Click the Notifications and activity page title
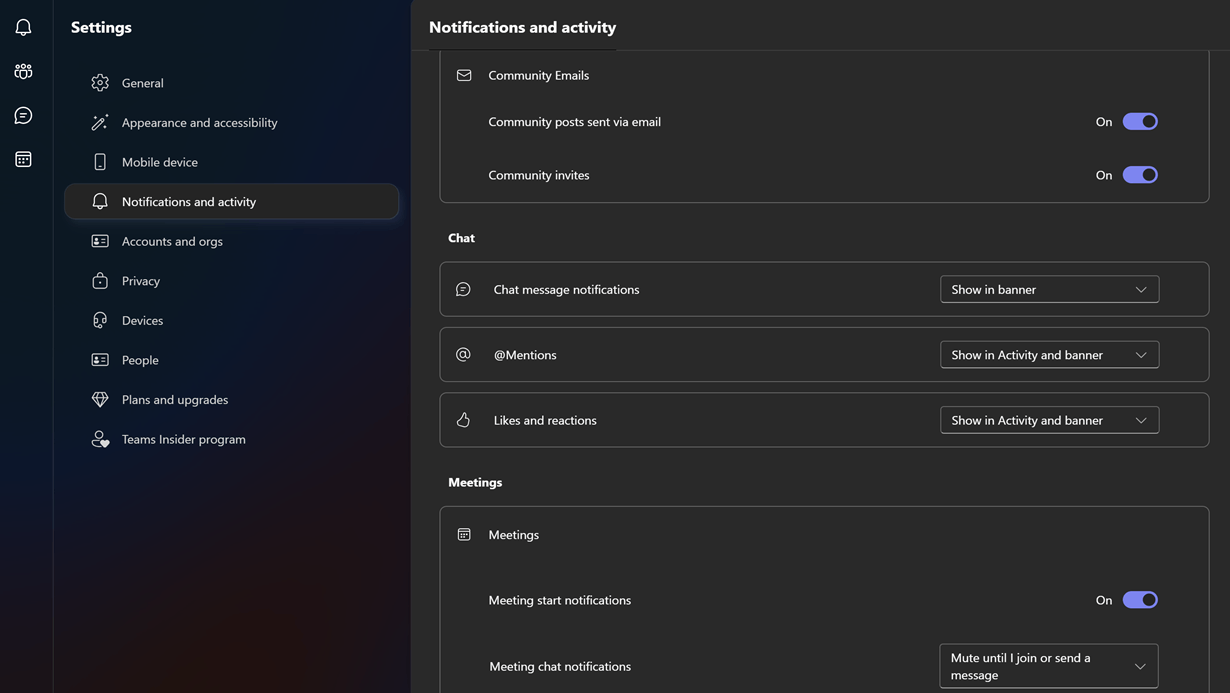The height and width of the screenshot is (693, 1230). coord(522,27)
